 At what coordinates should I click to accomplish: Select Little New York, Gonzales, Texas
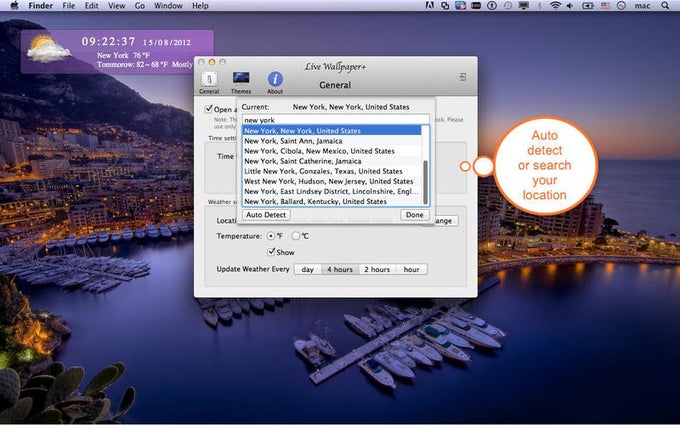tap(332, 171)
